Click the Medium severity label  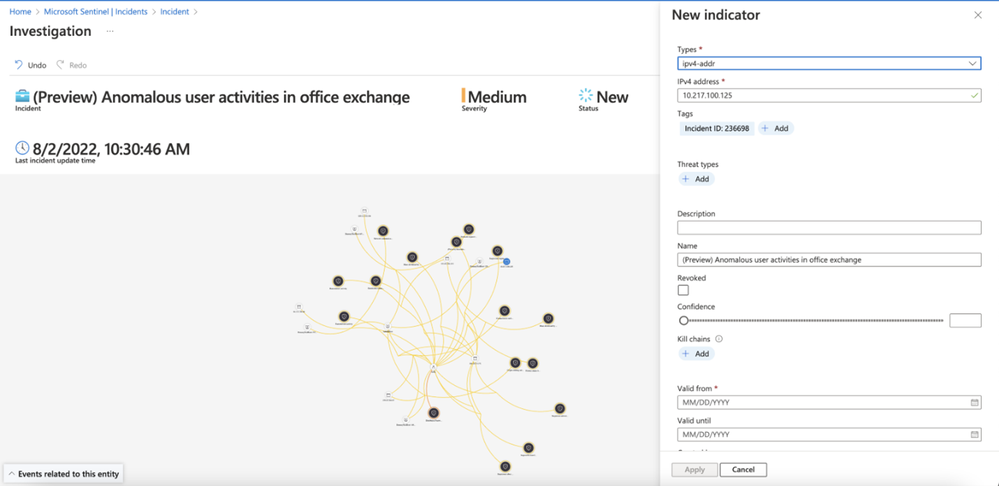497,97
